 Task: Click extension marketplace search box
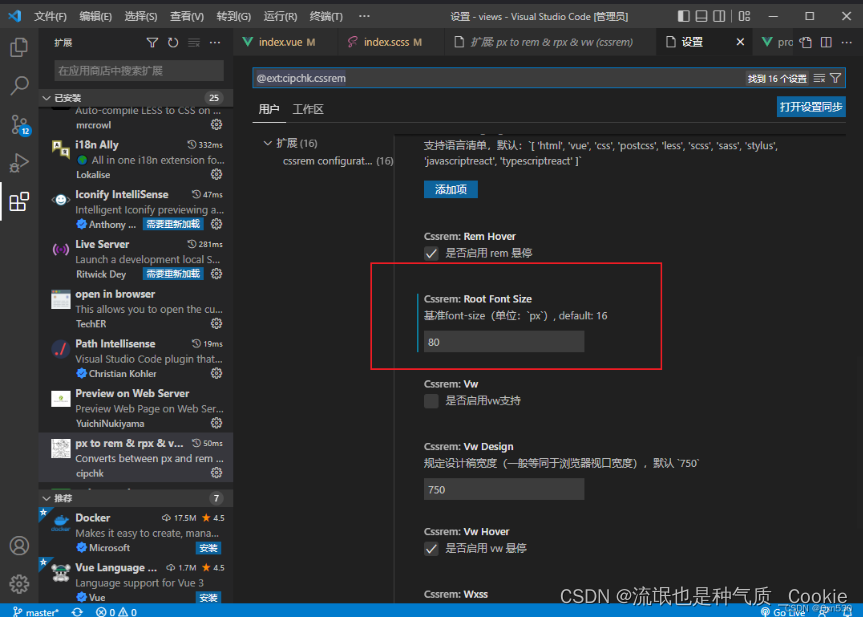coord(139,70)
